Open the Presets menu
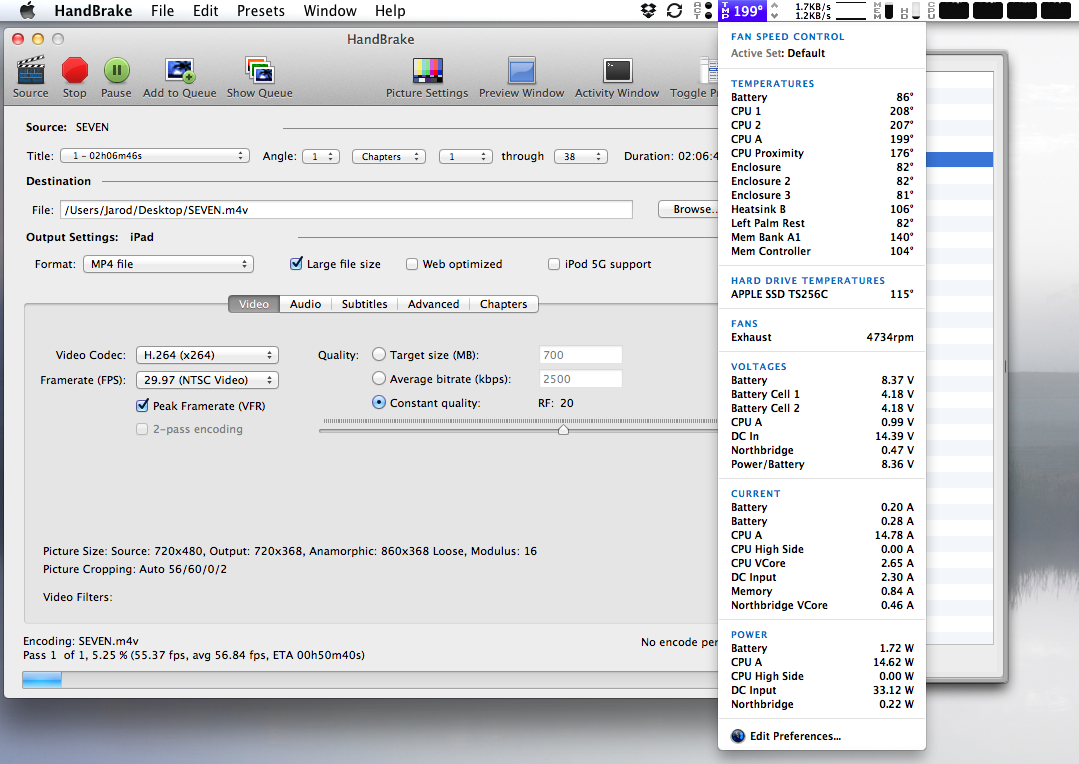Screen dimensions: 1079x764 [261, 10]
